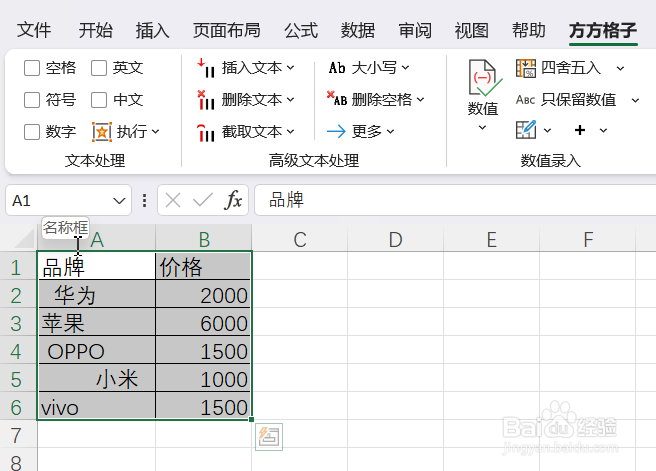Open the name box A1 dropdown arrow

pos(119,201)
